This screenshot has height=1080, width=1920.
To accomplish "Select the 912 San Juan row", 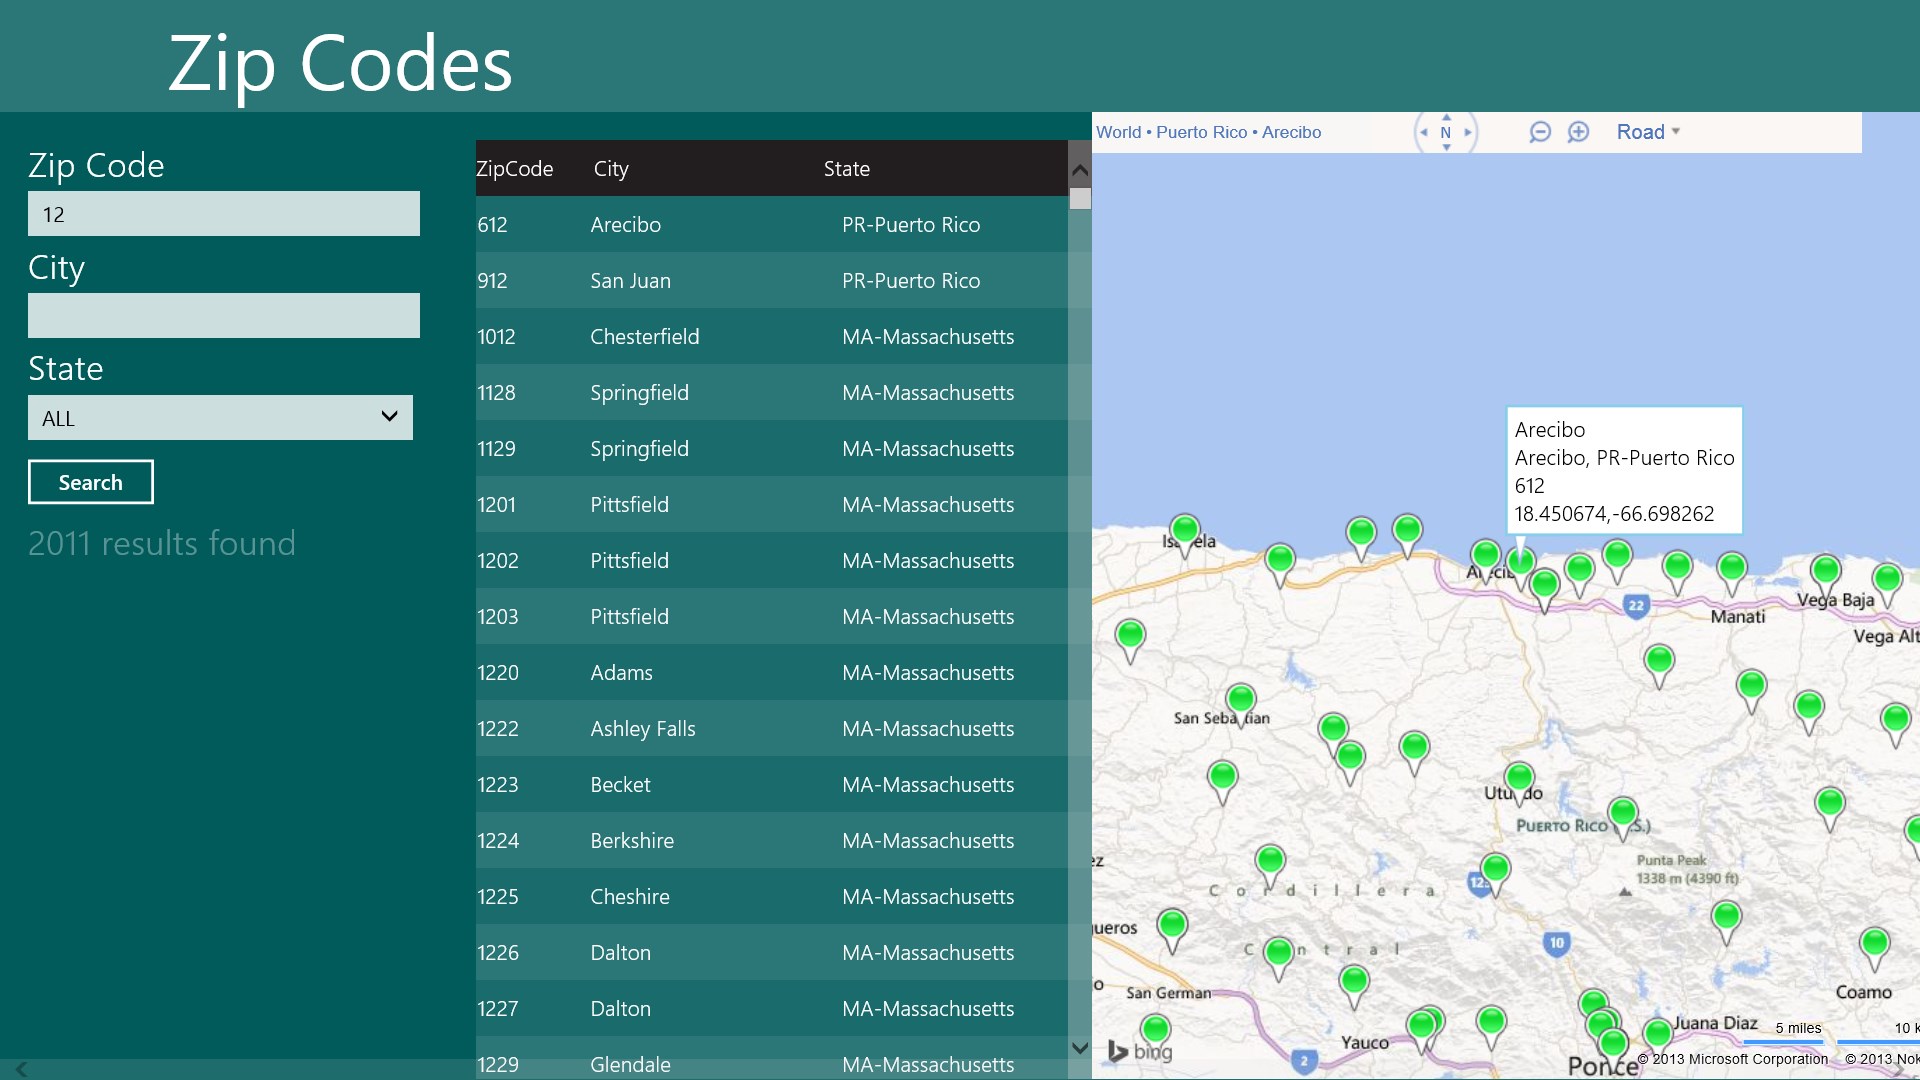I will (x=770, y=281).
